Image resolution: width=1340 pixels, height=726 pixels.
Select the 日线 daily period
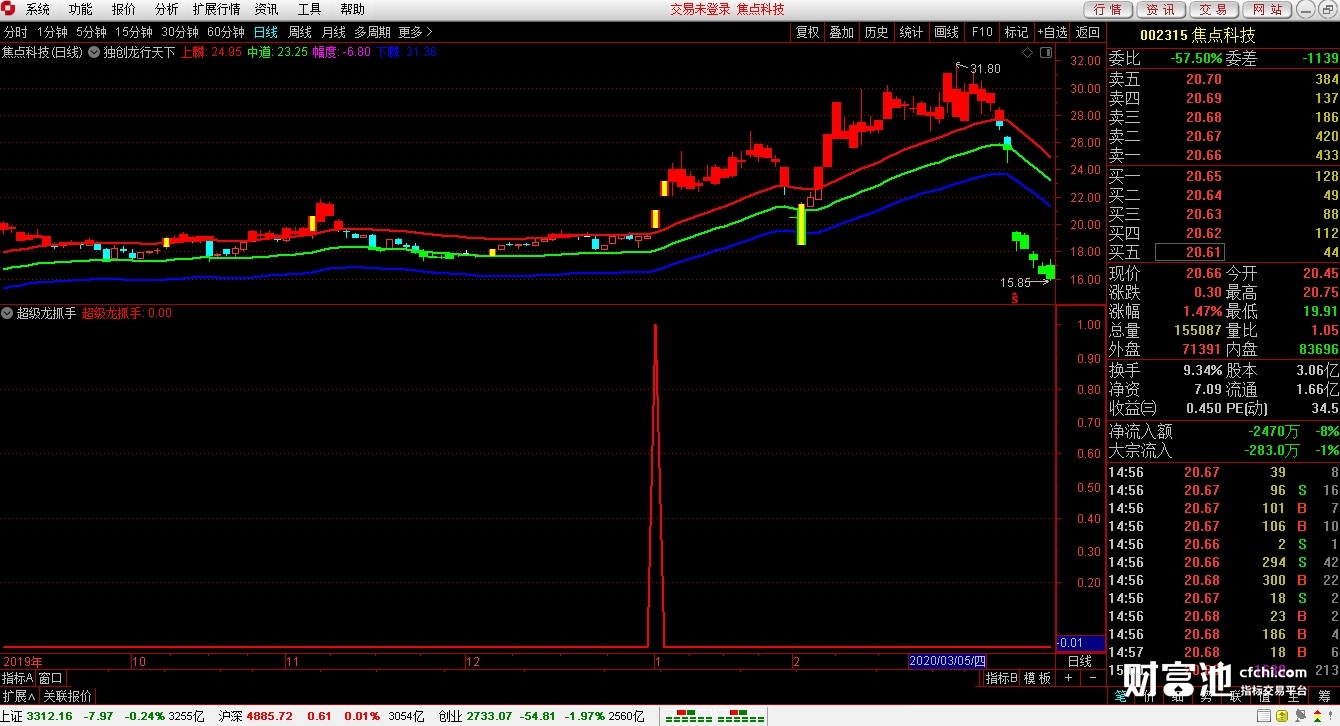265,32
